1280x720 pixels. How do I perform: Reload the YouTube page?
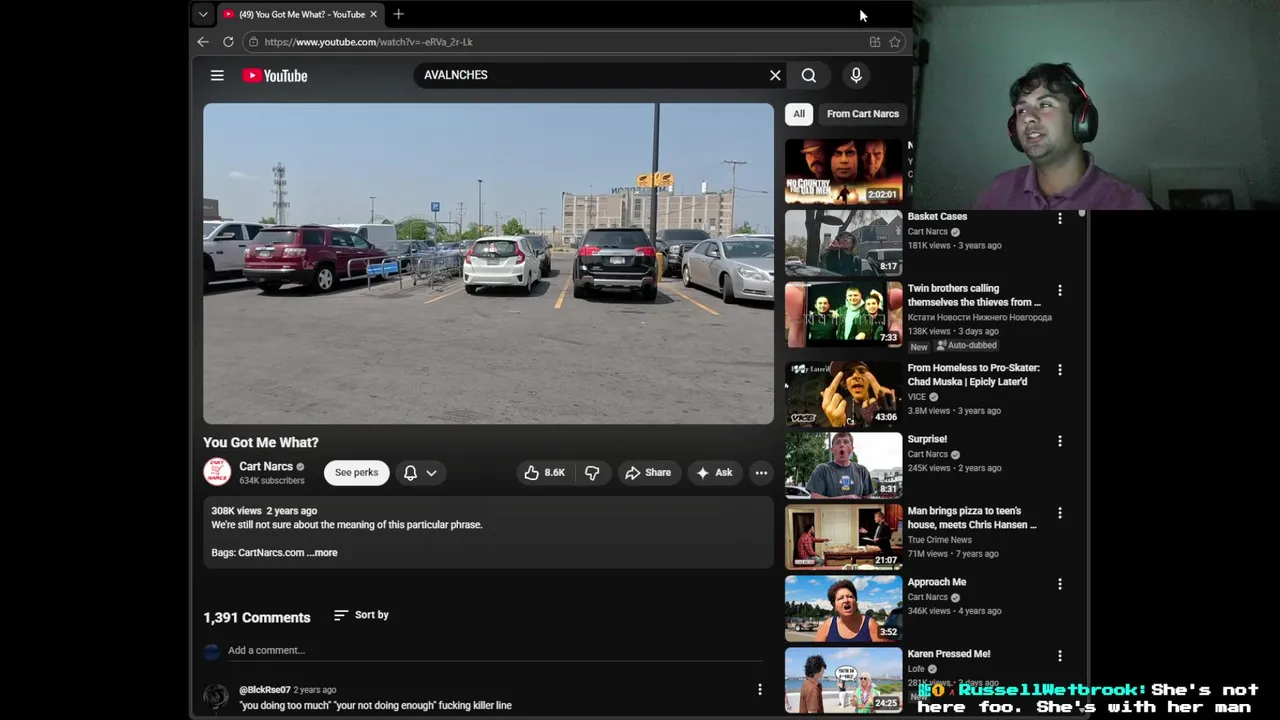[x=228, y=42]
